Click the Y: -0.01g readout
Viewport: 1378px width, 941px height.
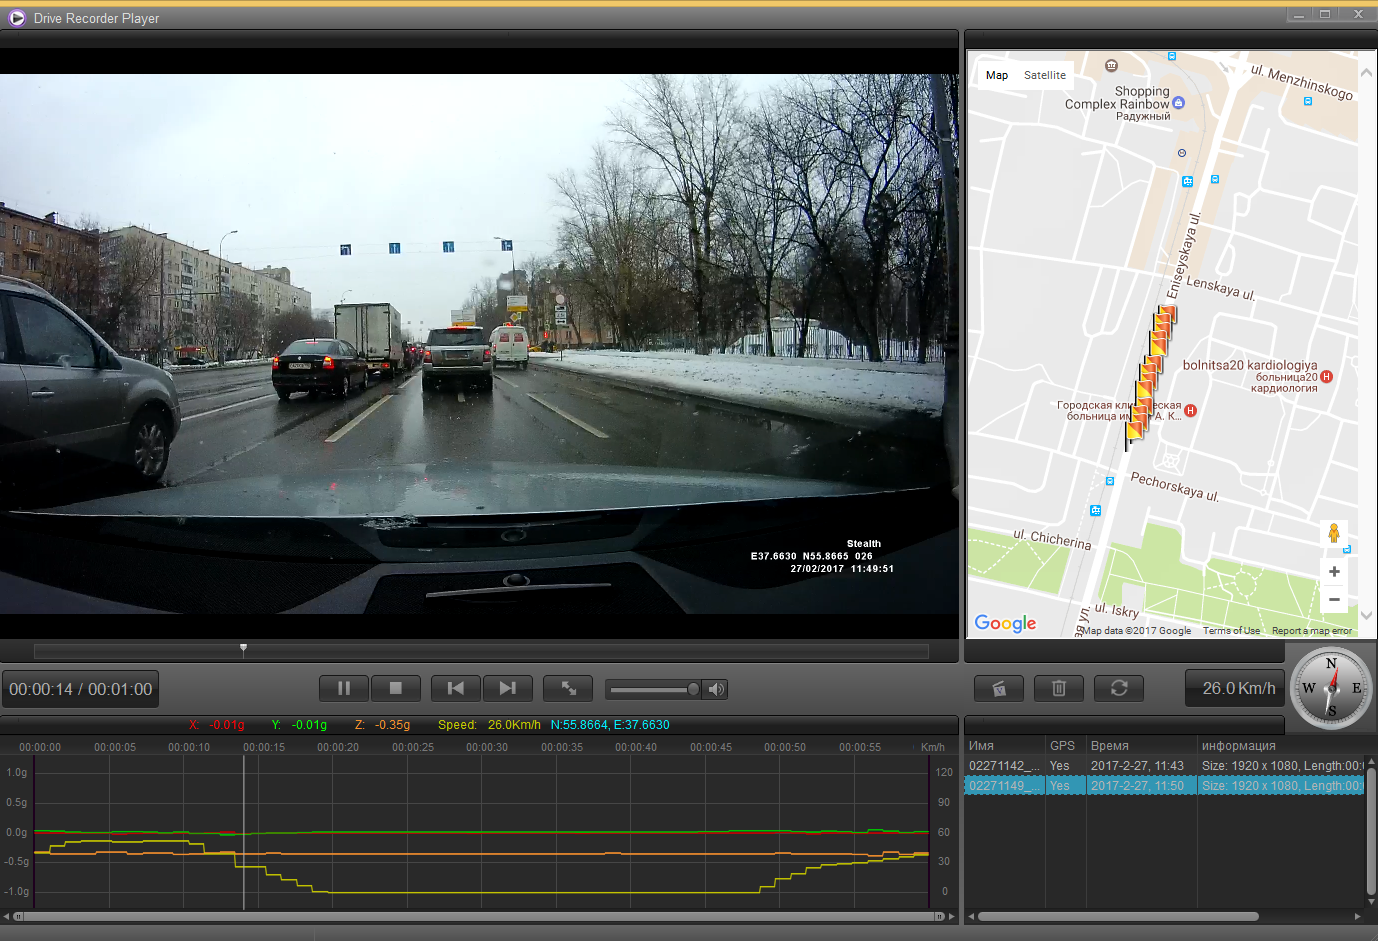(x=299, y=725)
